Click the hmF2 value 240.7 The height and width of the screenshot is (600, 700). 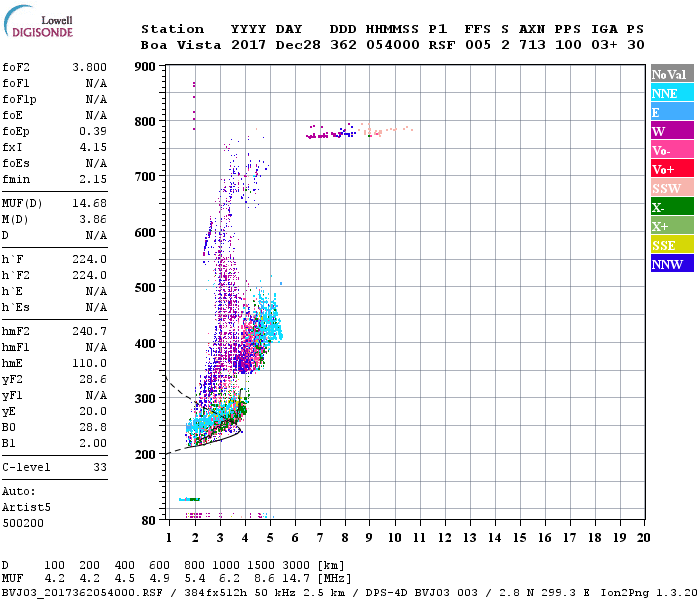point(89,331)
